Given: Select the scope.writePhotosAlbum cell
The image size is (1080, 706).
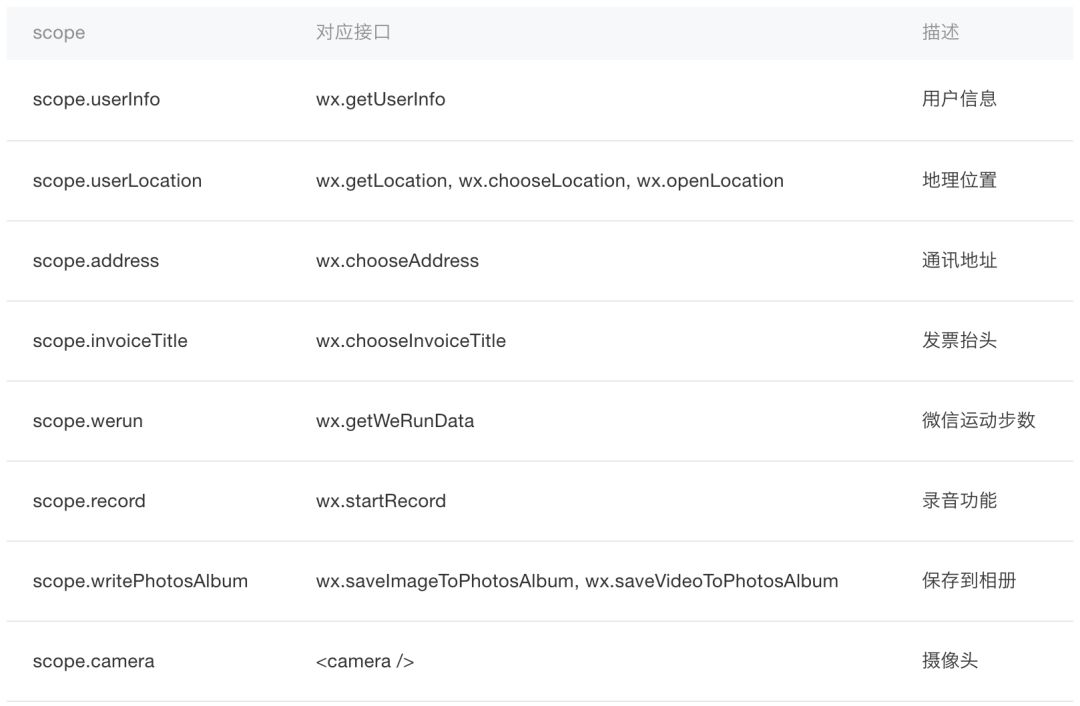Looking at the screenshot, I should 140,581.
